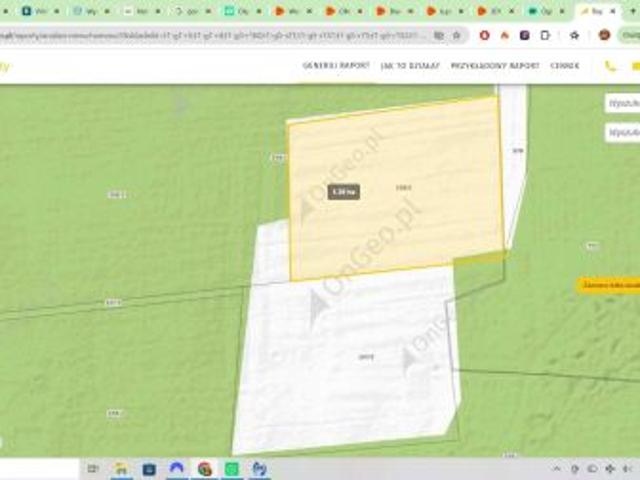Open the Jak to działa menu item
Image resolution: width=640 pixels, height=480 pixels.
pyautogui.click(x=410, y=65)
